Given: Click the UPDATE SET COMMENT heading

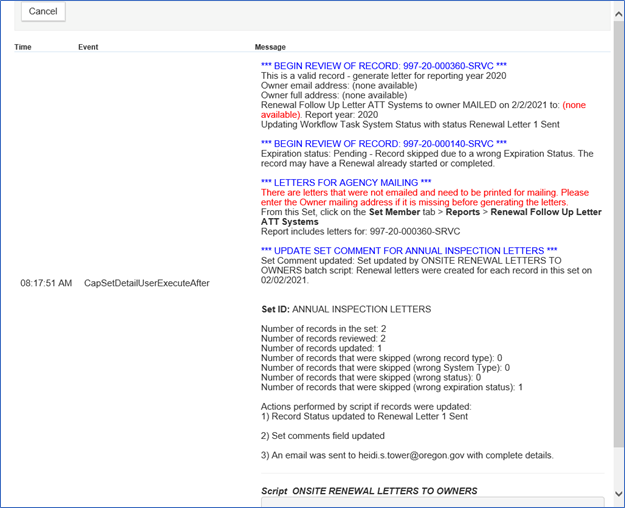Looking at the screenshot, I should [x=409, y=248].
